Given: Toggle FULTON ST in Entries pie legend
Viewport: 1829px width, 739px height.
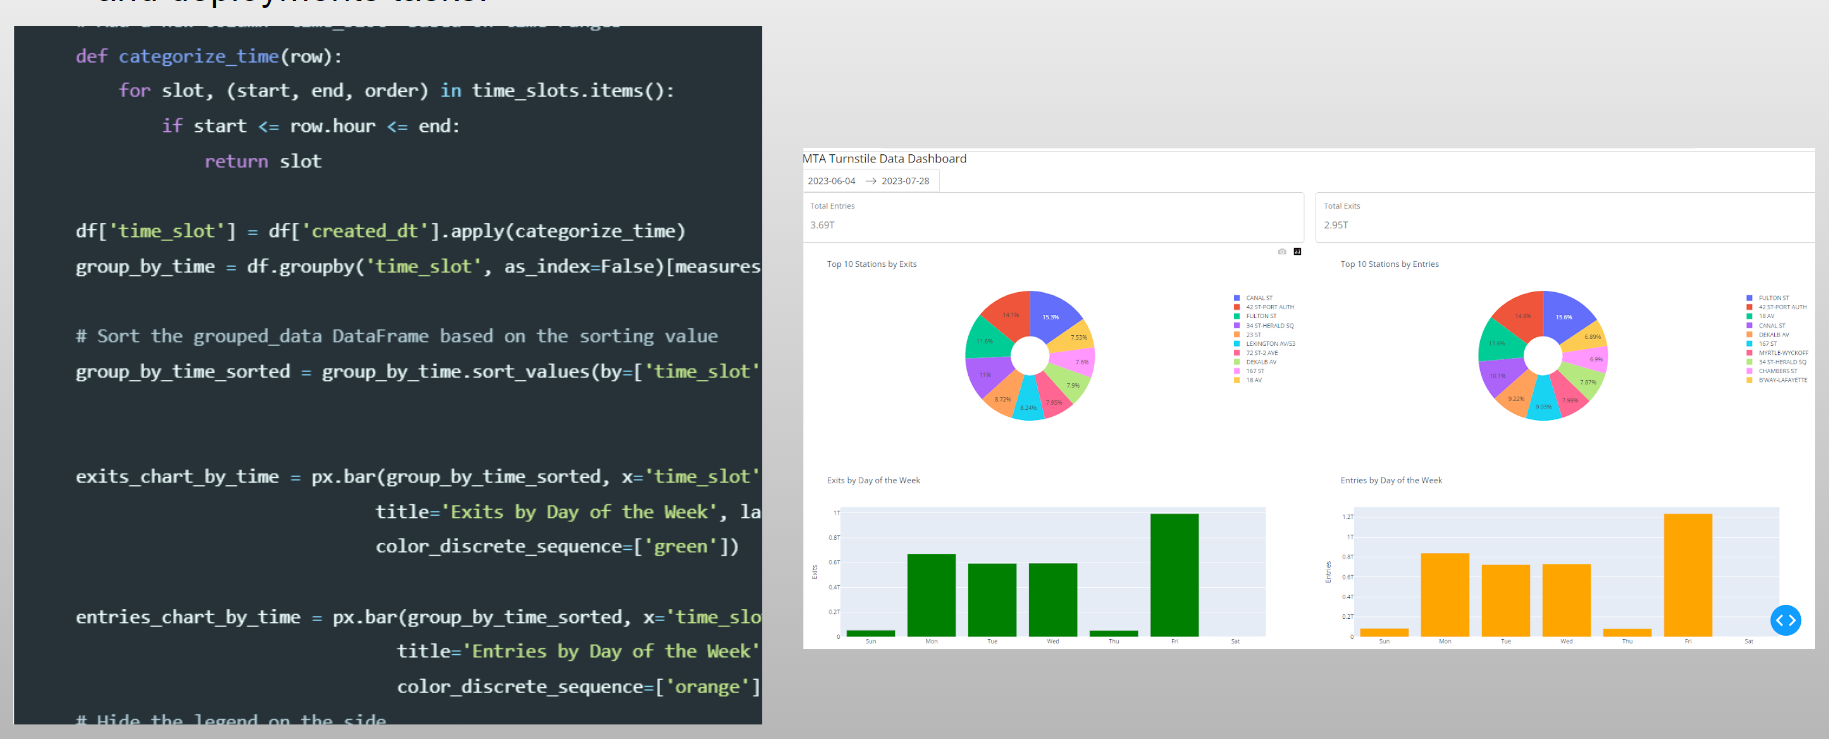Looking at the screenshot, I should (x=1768, y=298).
